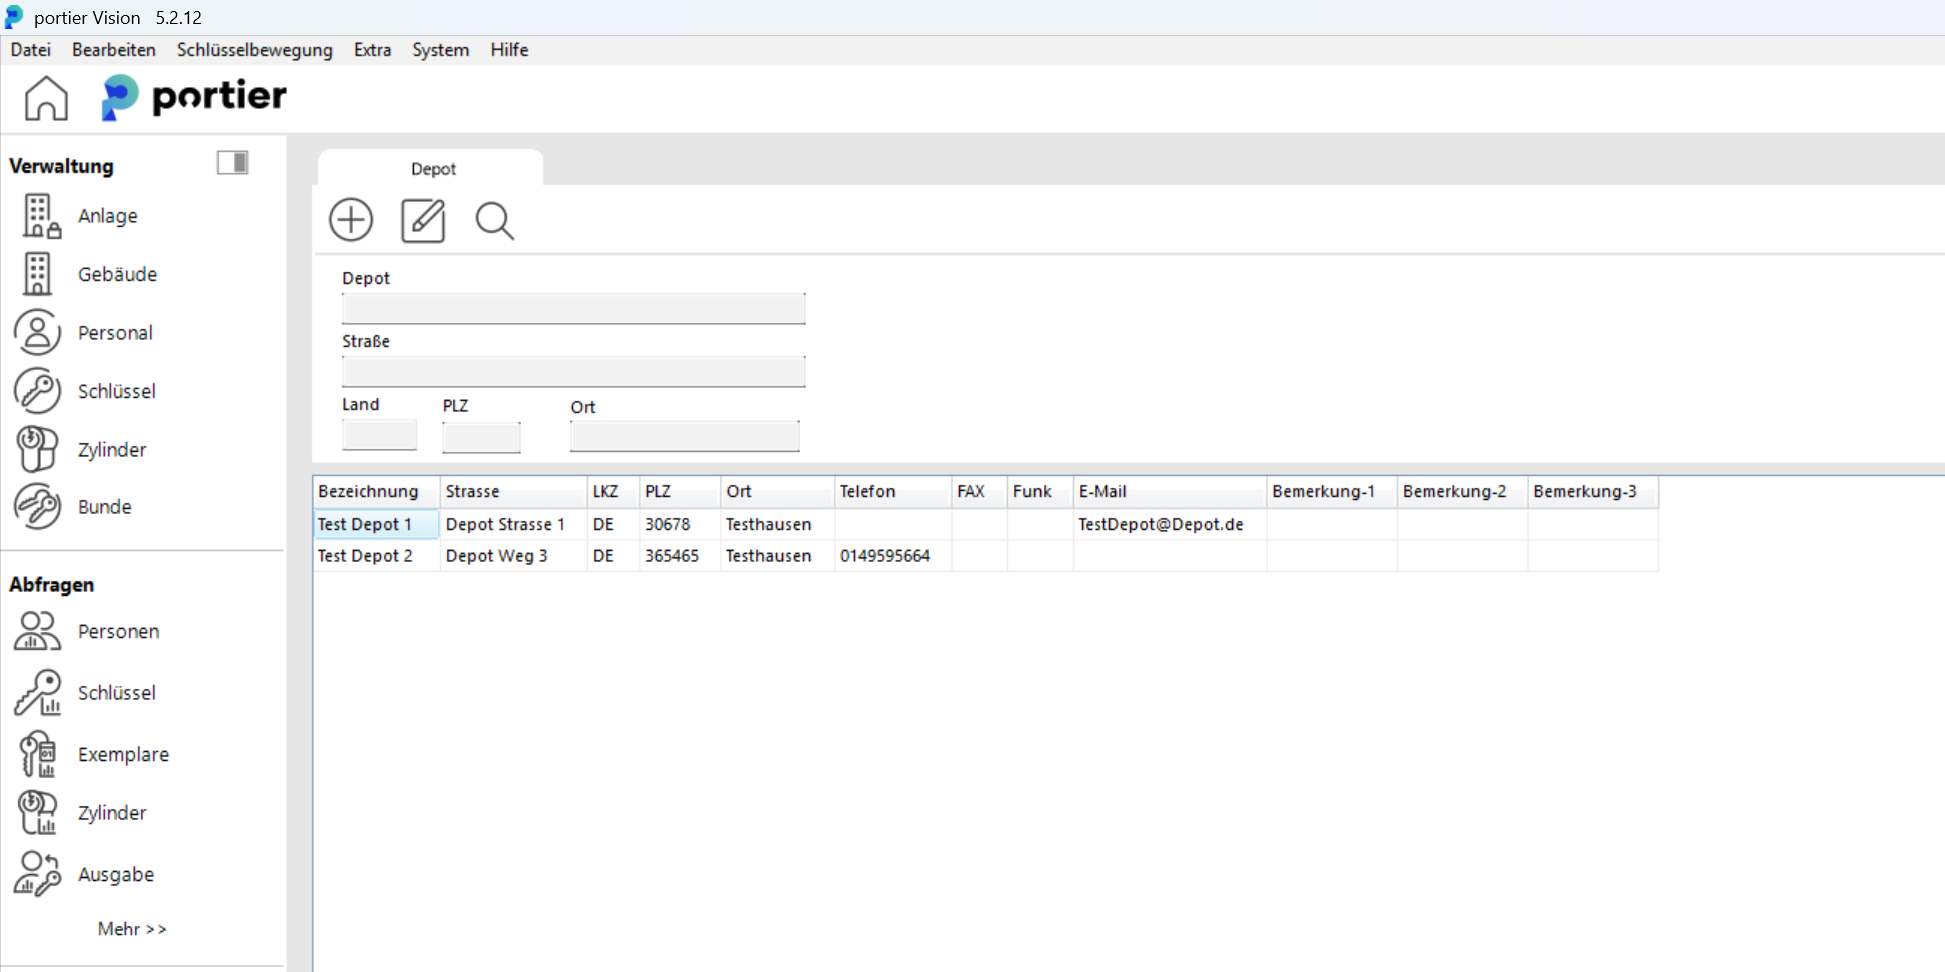1945x972 pixels.
Task: Sort table by Bezeichnung column header
Action: pyautogui.click(x=376, y=492)
